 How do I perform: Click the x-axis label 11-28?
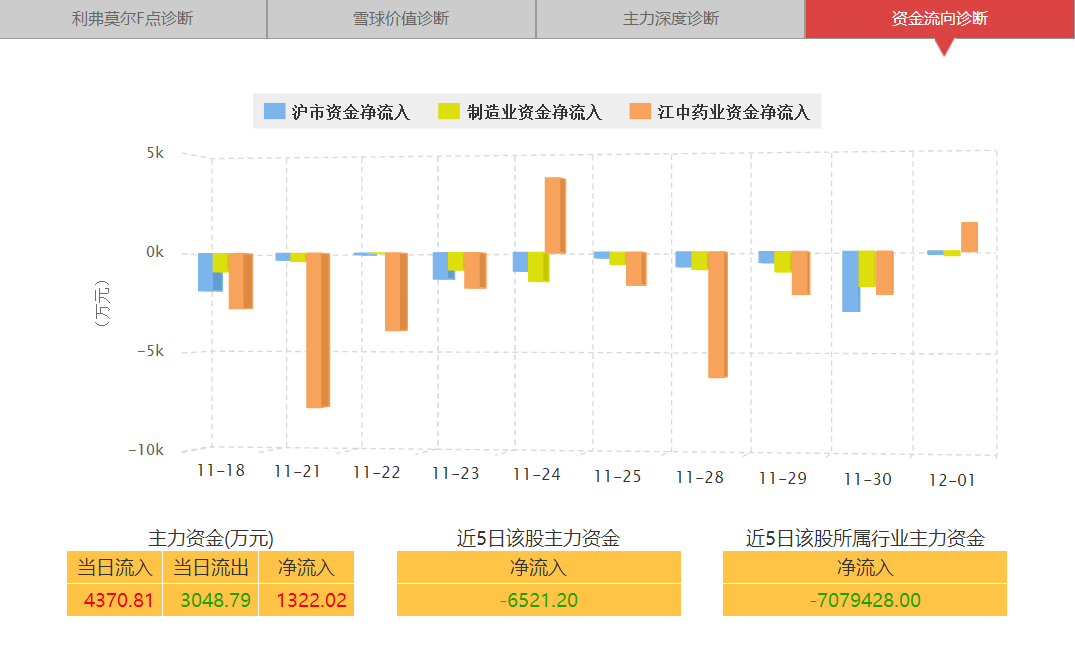tap(700, 477)
